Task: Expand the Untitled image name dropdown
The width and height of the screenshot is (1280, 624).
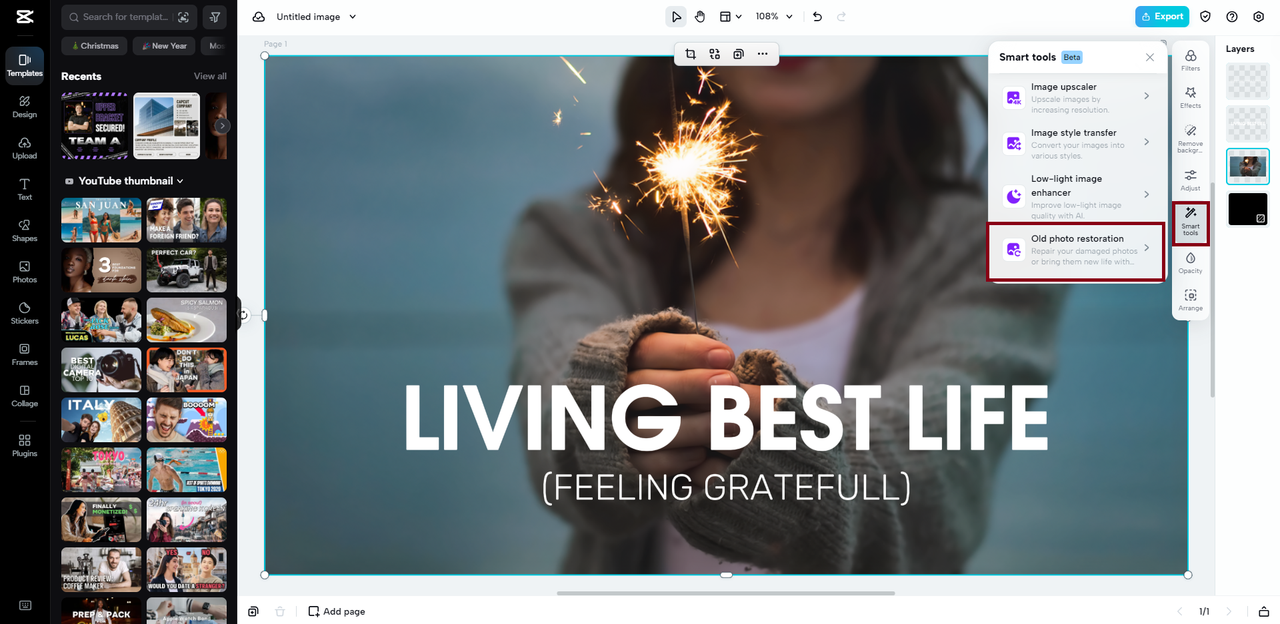Action: pos(352,17)
